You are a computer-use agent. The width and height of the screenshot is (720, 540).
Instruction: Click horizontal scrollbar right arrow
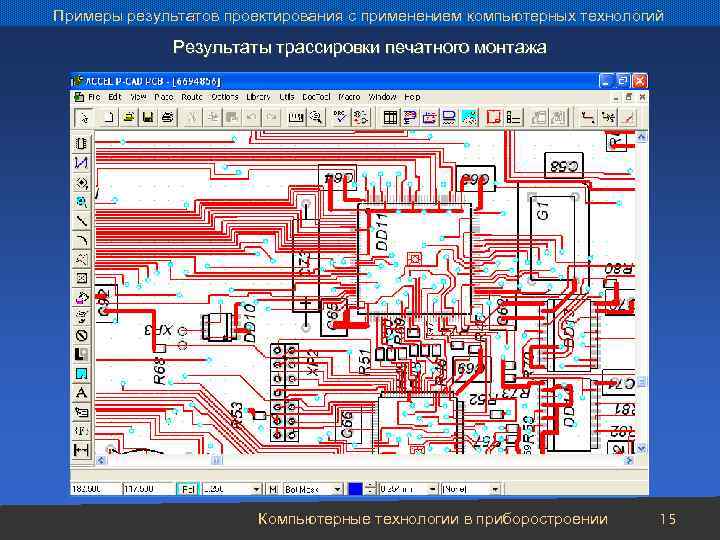(x=629, y=460)
